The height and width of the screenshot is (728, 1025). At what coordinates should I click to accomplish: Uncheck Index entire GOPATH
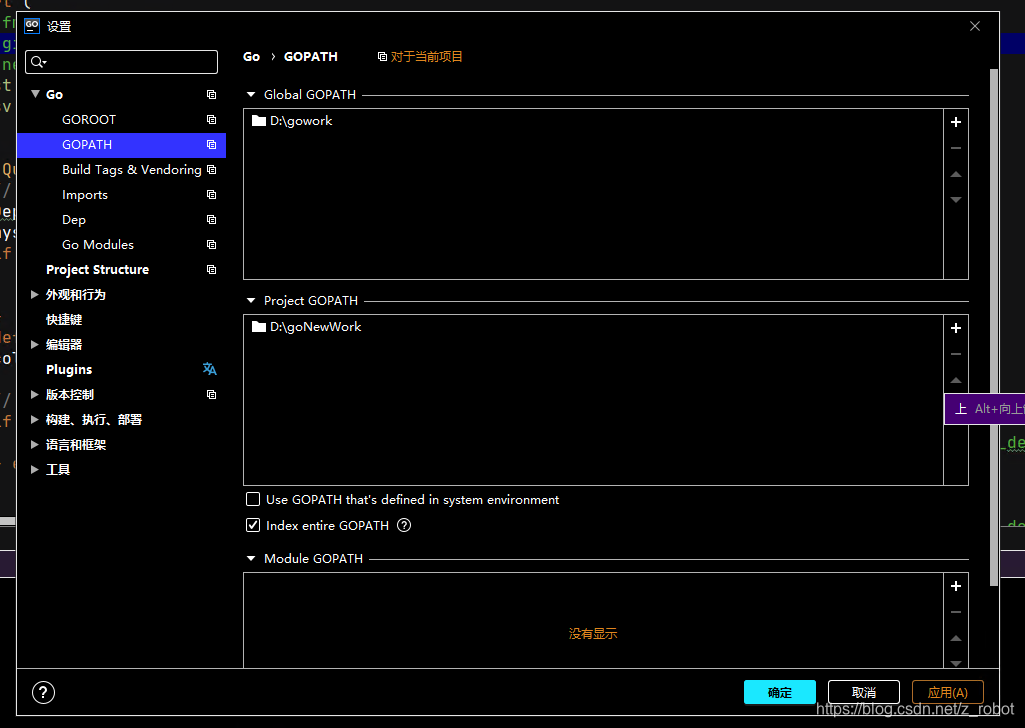253,525
